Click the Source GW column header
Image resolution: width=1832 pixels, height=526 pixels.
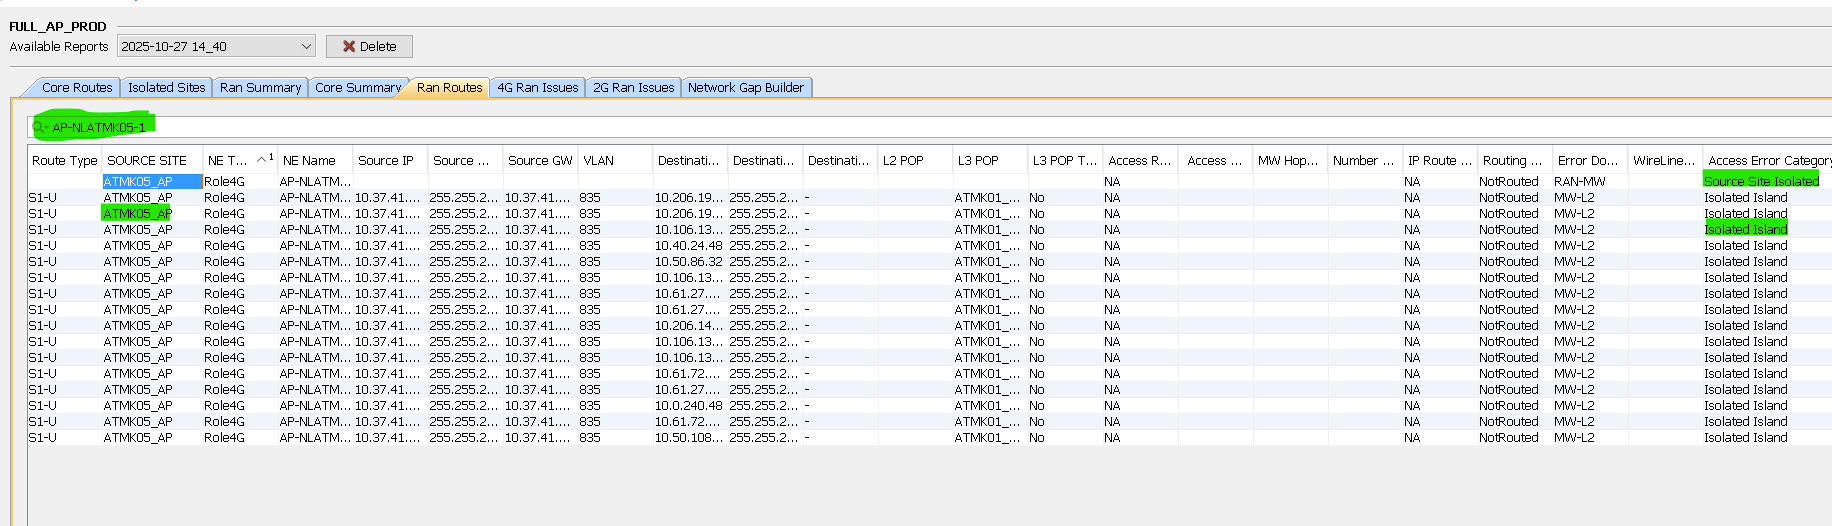point(540,161)
